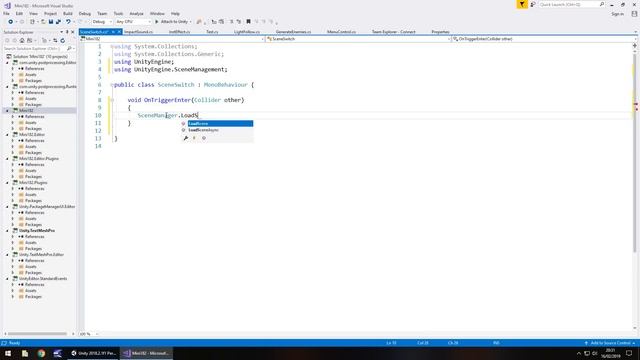
Task: Click the Save icon in the toolbar
Action: coord(51,22)
